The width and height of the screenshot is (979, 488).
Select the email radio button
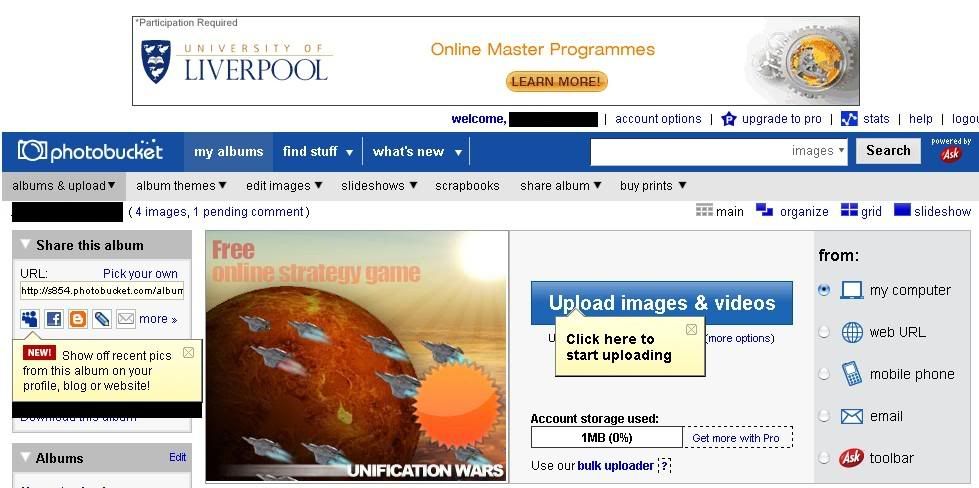[824, 416]
